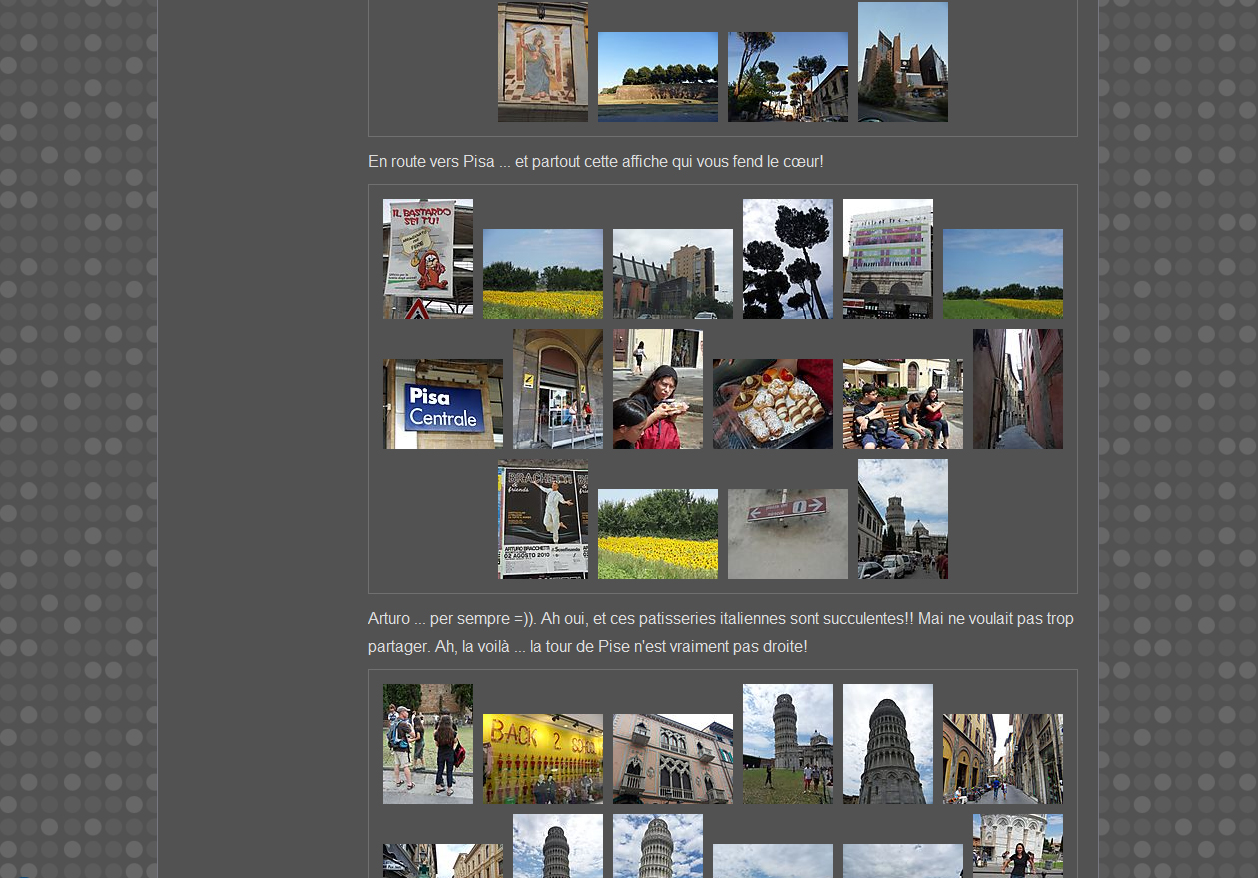
Task: Open the building with colorful billboard facade
Action: [x=887, y=259]
